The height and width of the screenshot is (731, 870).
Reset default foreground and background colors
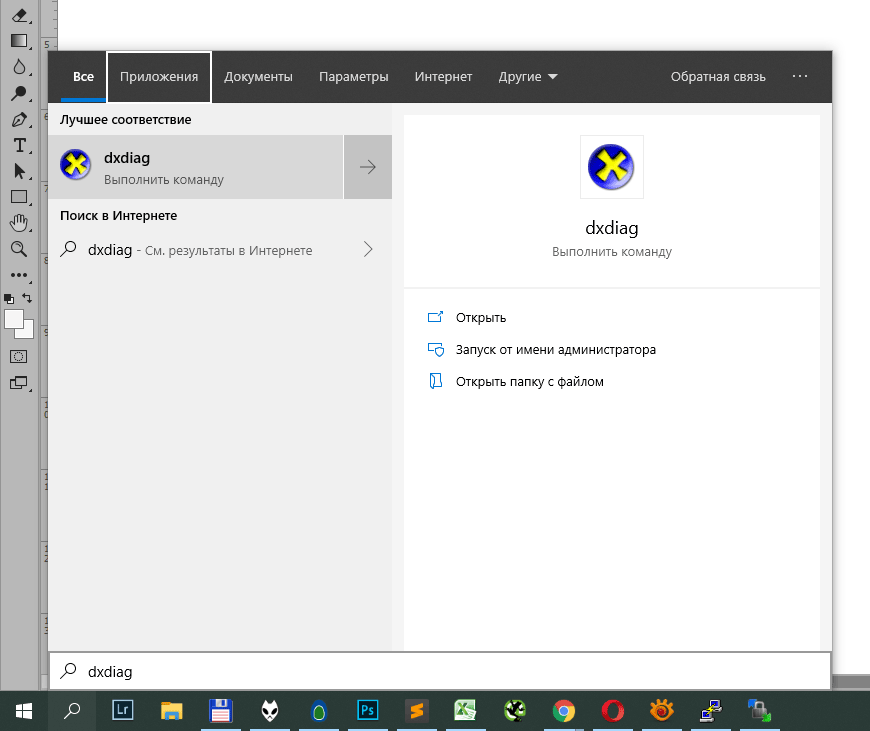coord(9,299)
